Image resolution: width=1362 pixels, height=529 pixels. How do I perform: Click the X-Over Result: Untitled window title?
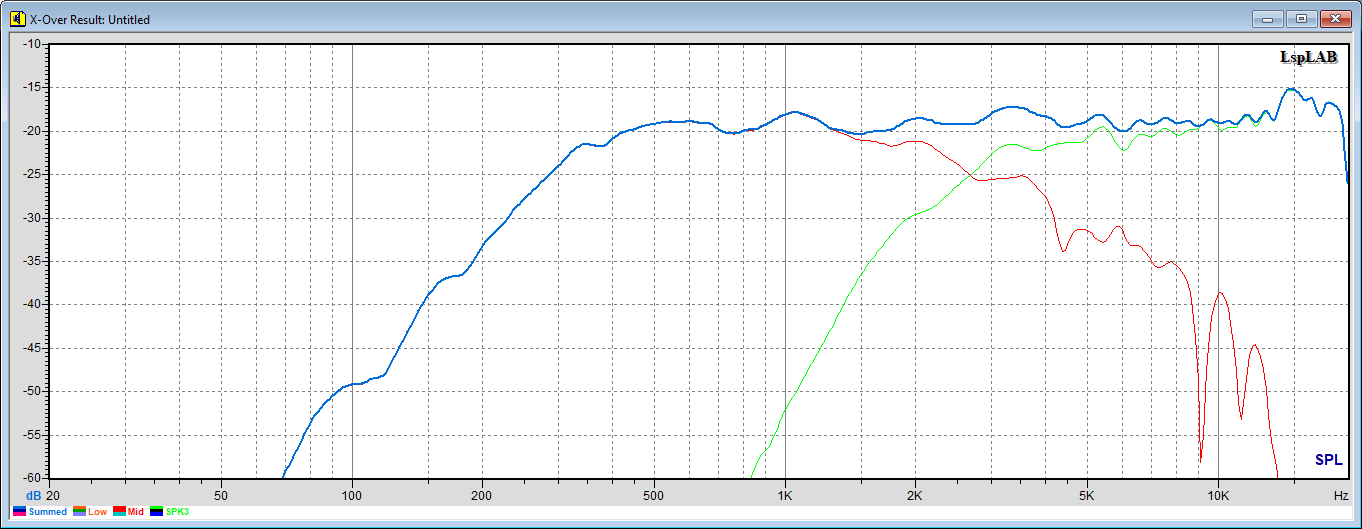click(90, 19)
